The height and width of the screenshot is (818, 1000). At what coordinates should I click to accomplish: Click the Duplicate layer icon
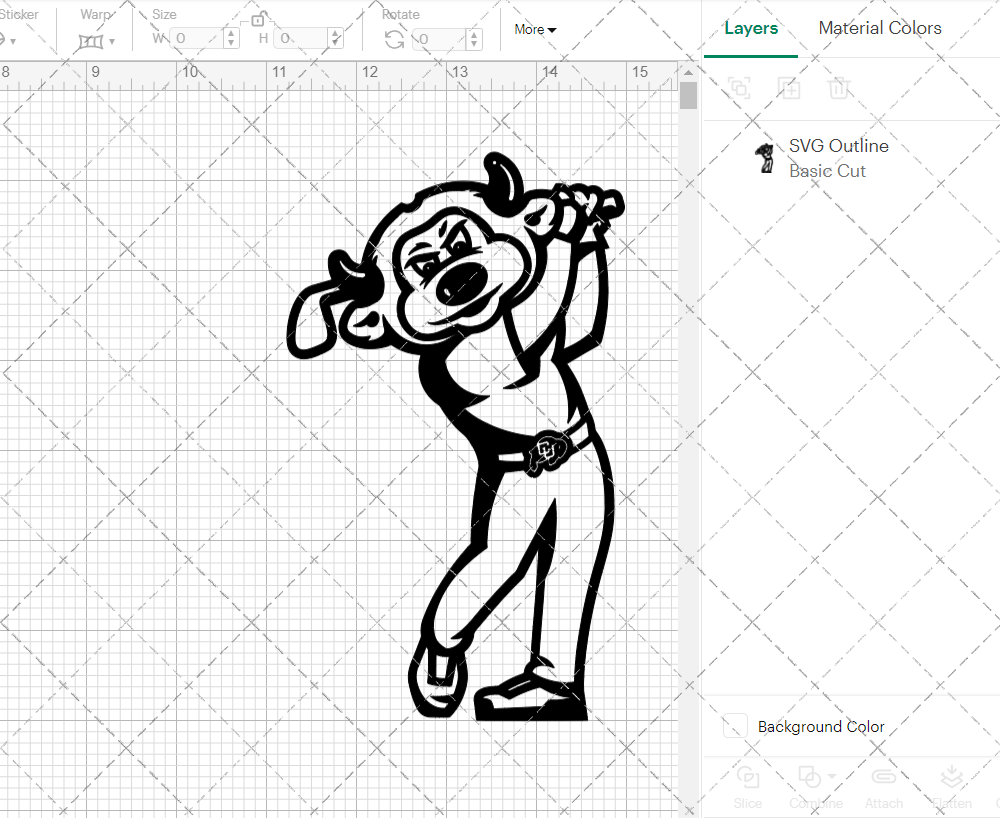point(789,88)
